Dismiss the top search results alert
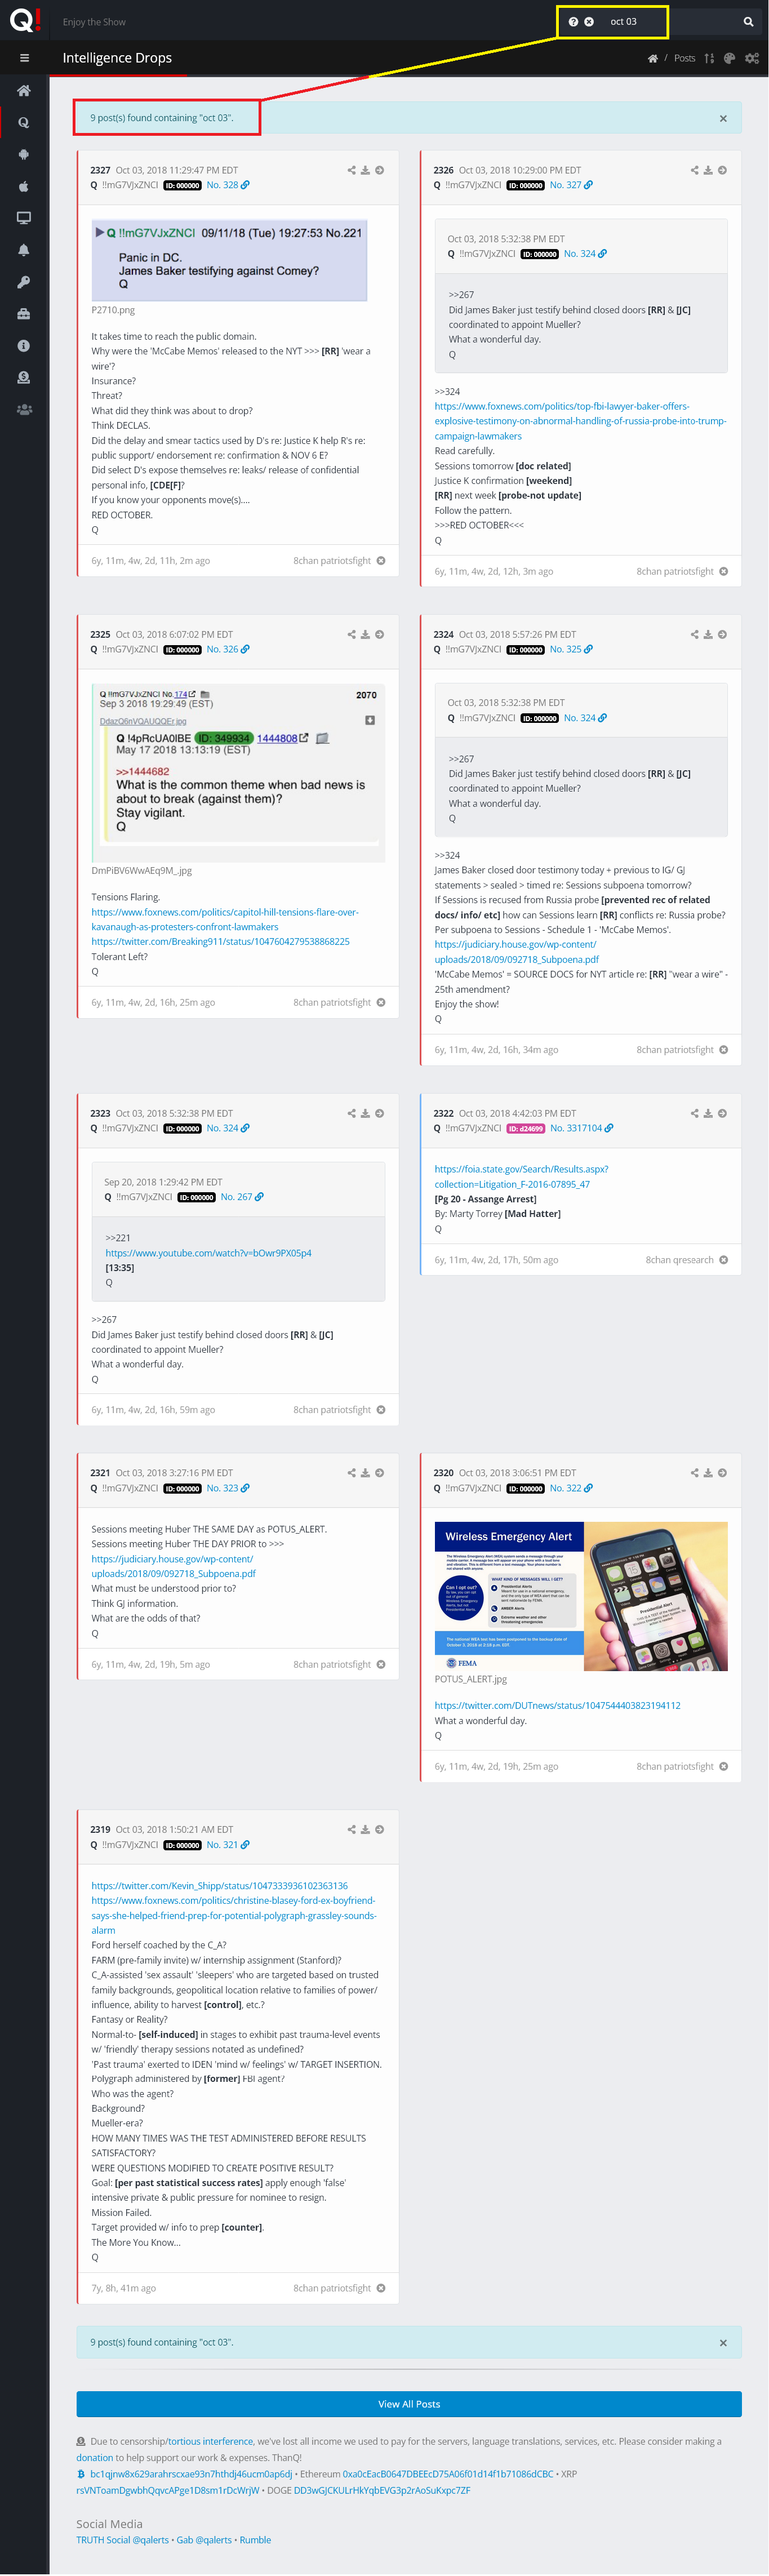This screenshot has height=2576, width=769. (x=723, y=119)
